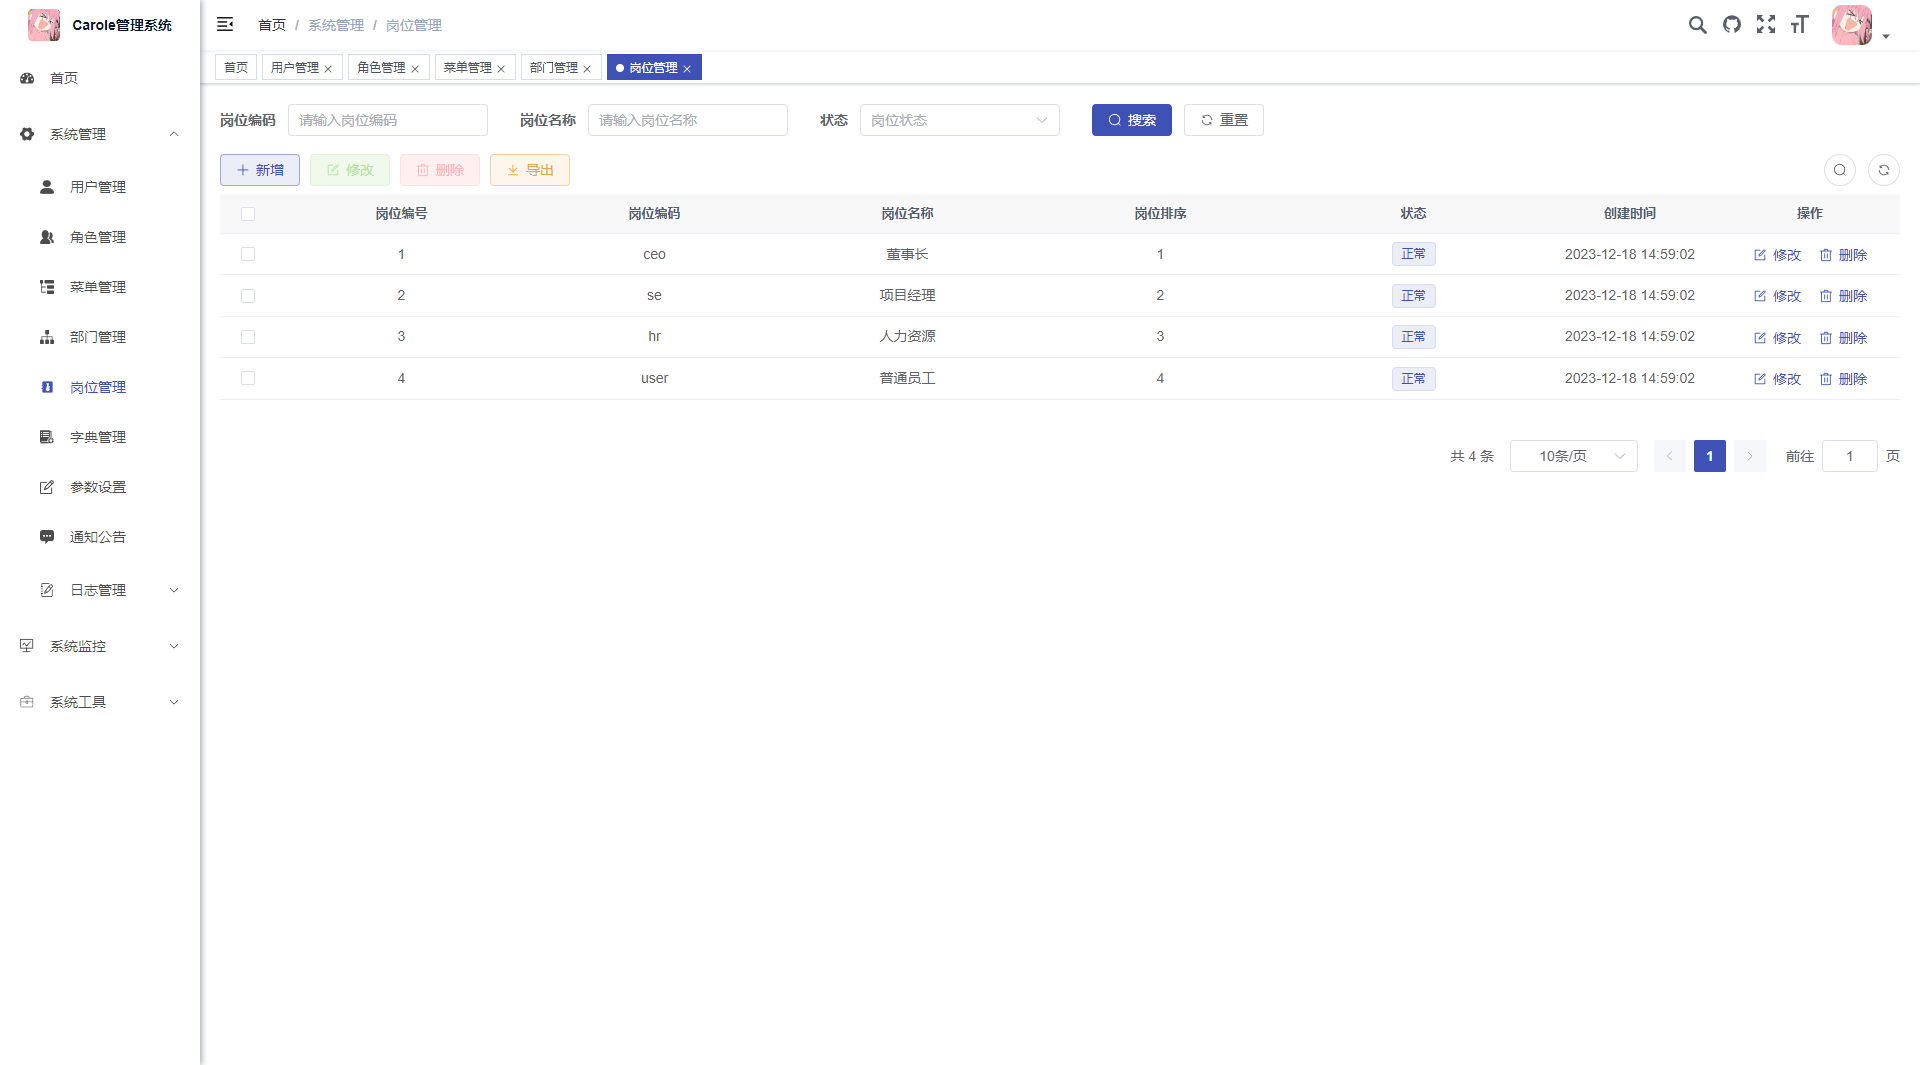1920x1065 pixels.
Task: Edit the 董事长 row via 修改
Action: pos(1777,255)
